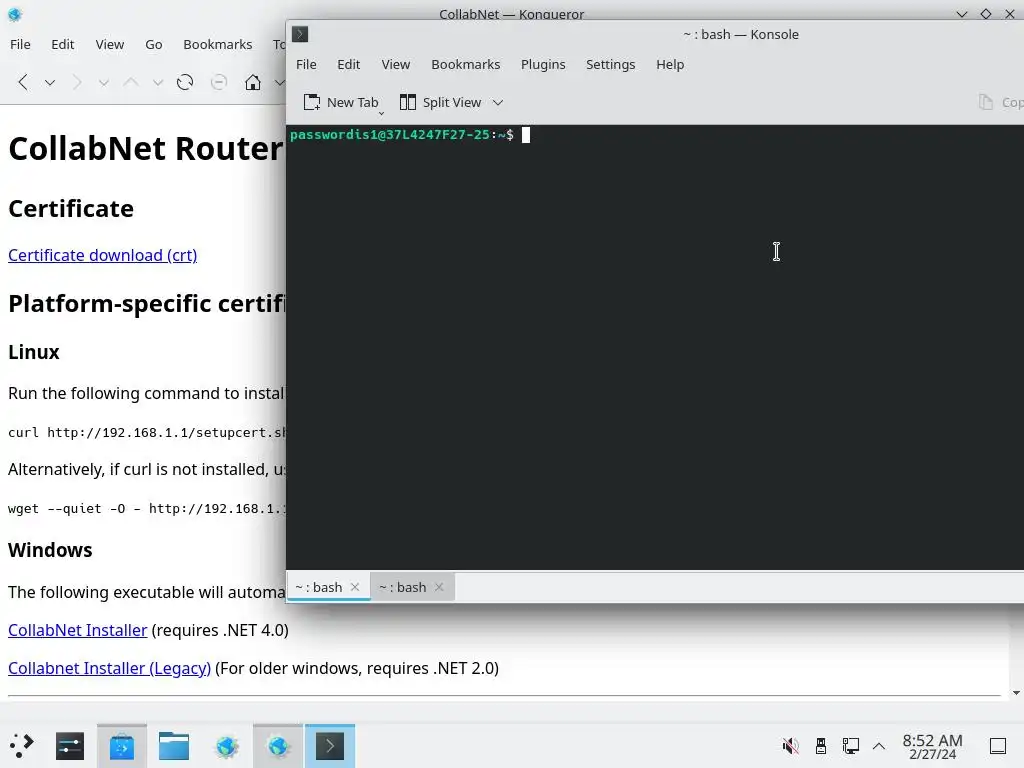Open Konqueror back history dropdown arrow
Viewport: 1024px width, 768px height.
[x=50, y=83]
